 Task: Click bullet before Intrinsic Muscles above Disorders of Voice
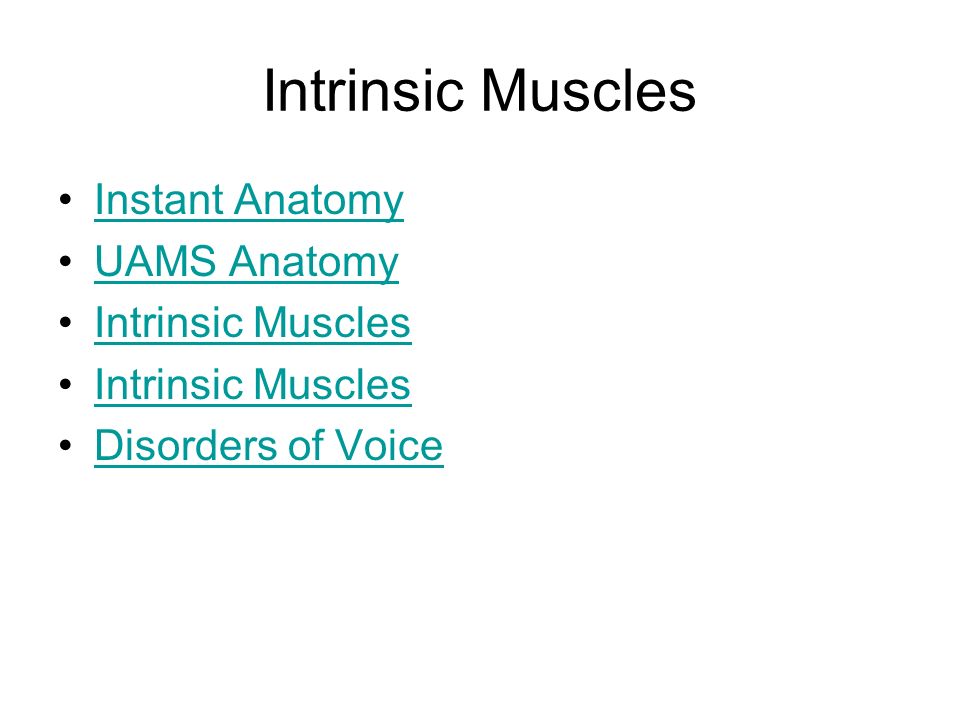(66, 384)
